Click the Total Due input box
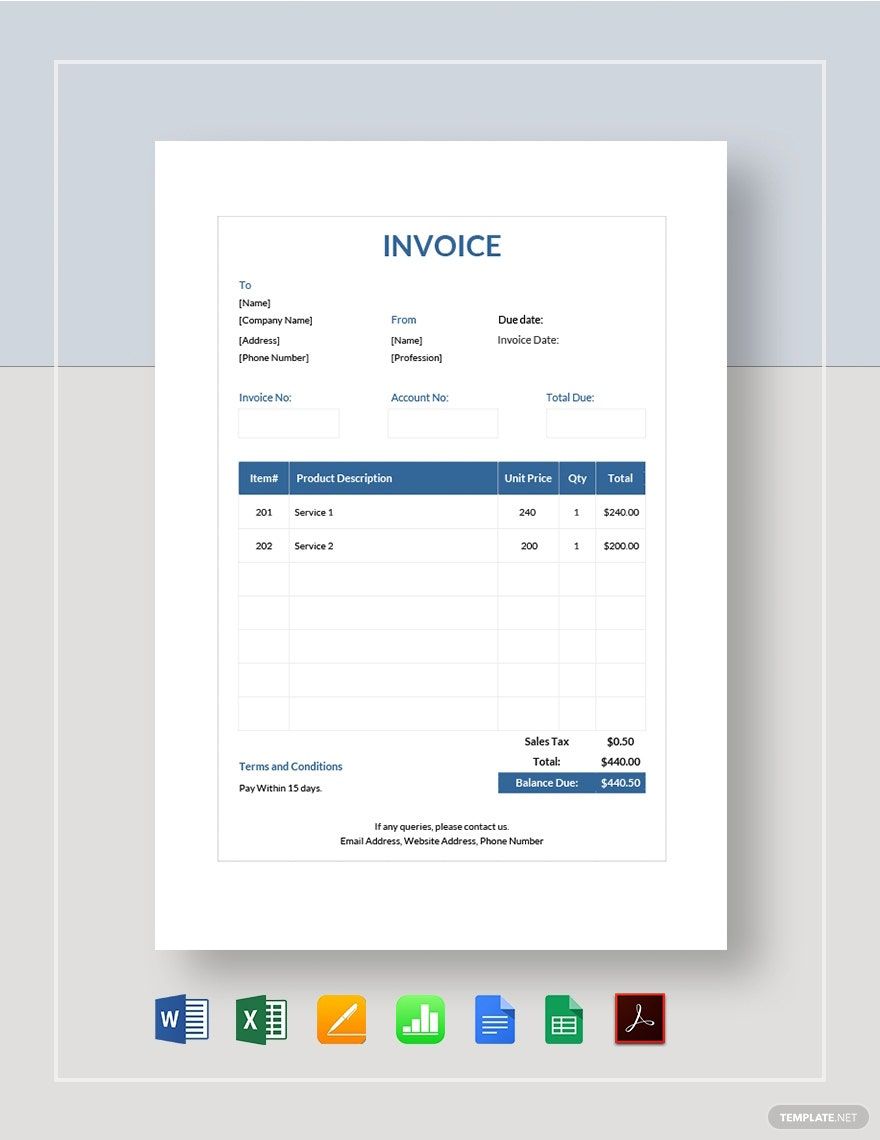This screenshot has height=1140, width=880. click(596, 423)
